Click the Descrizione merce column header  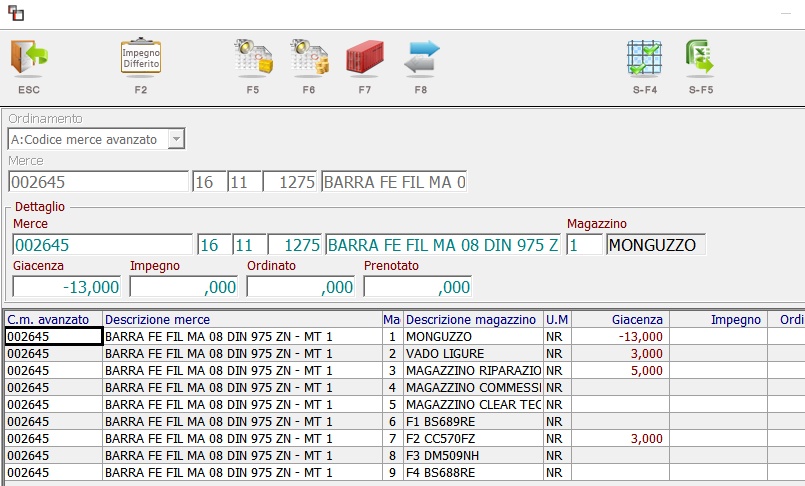pyautogui.click(x=242, y=320)
